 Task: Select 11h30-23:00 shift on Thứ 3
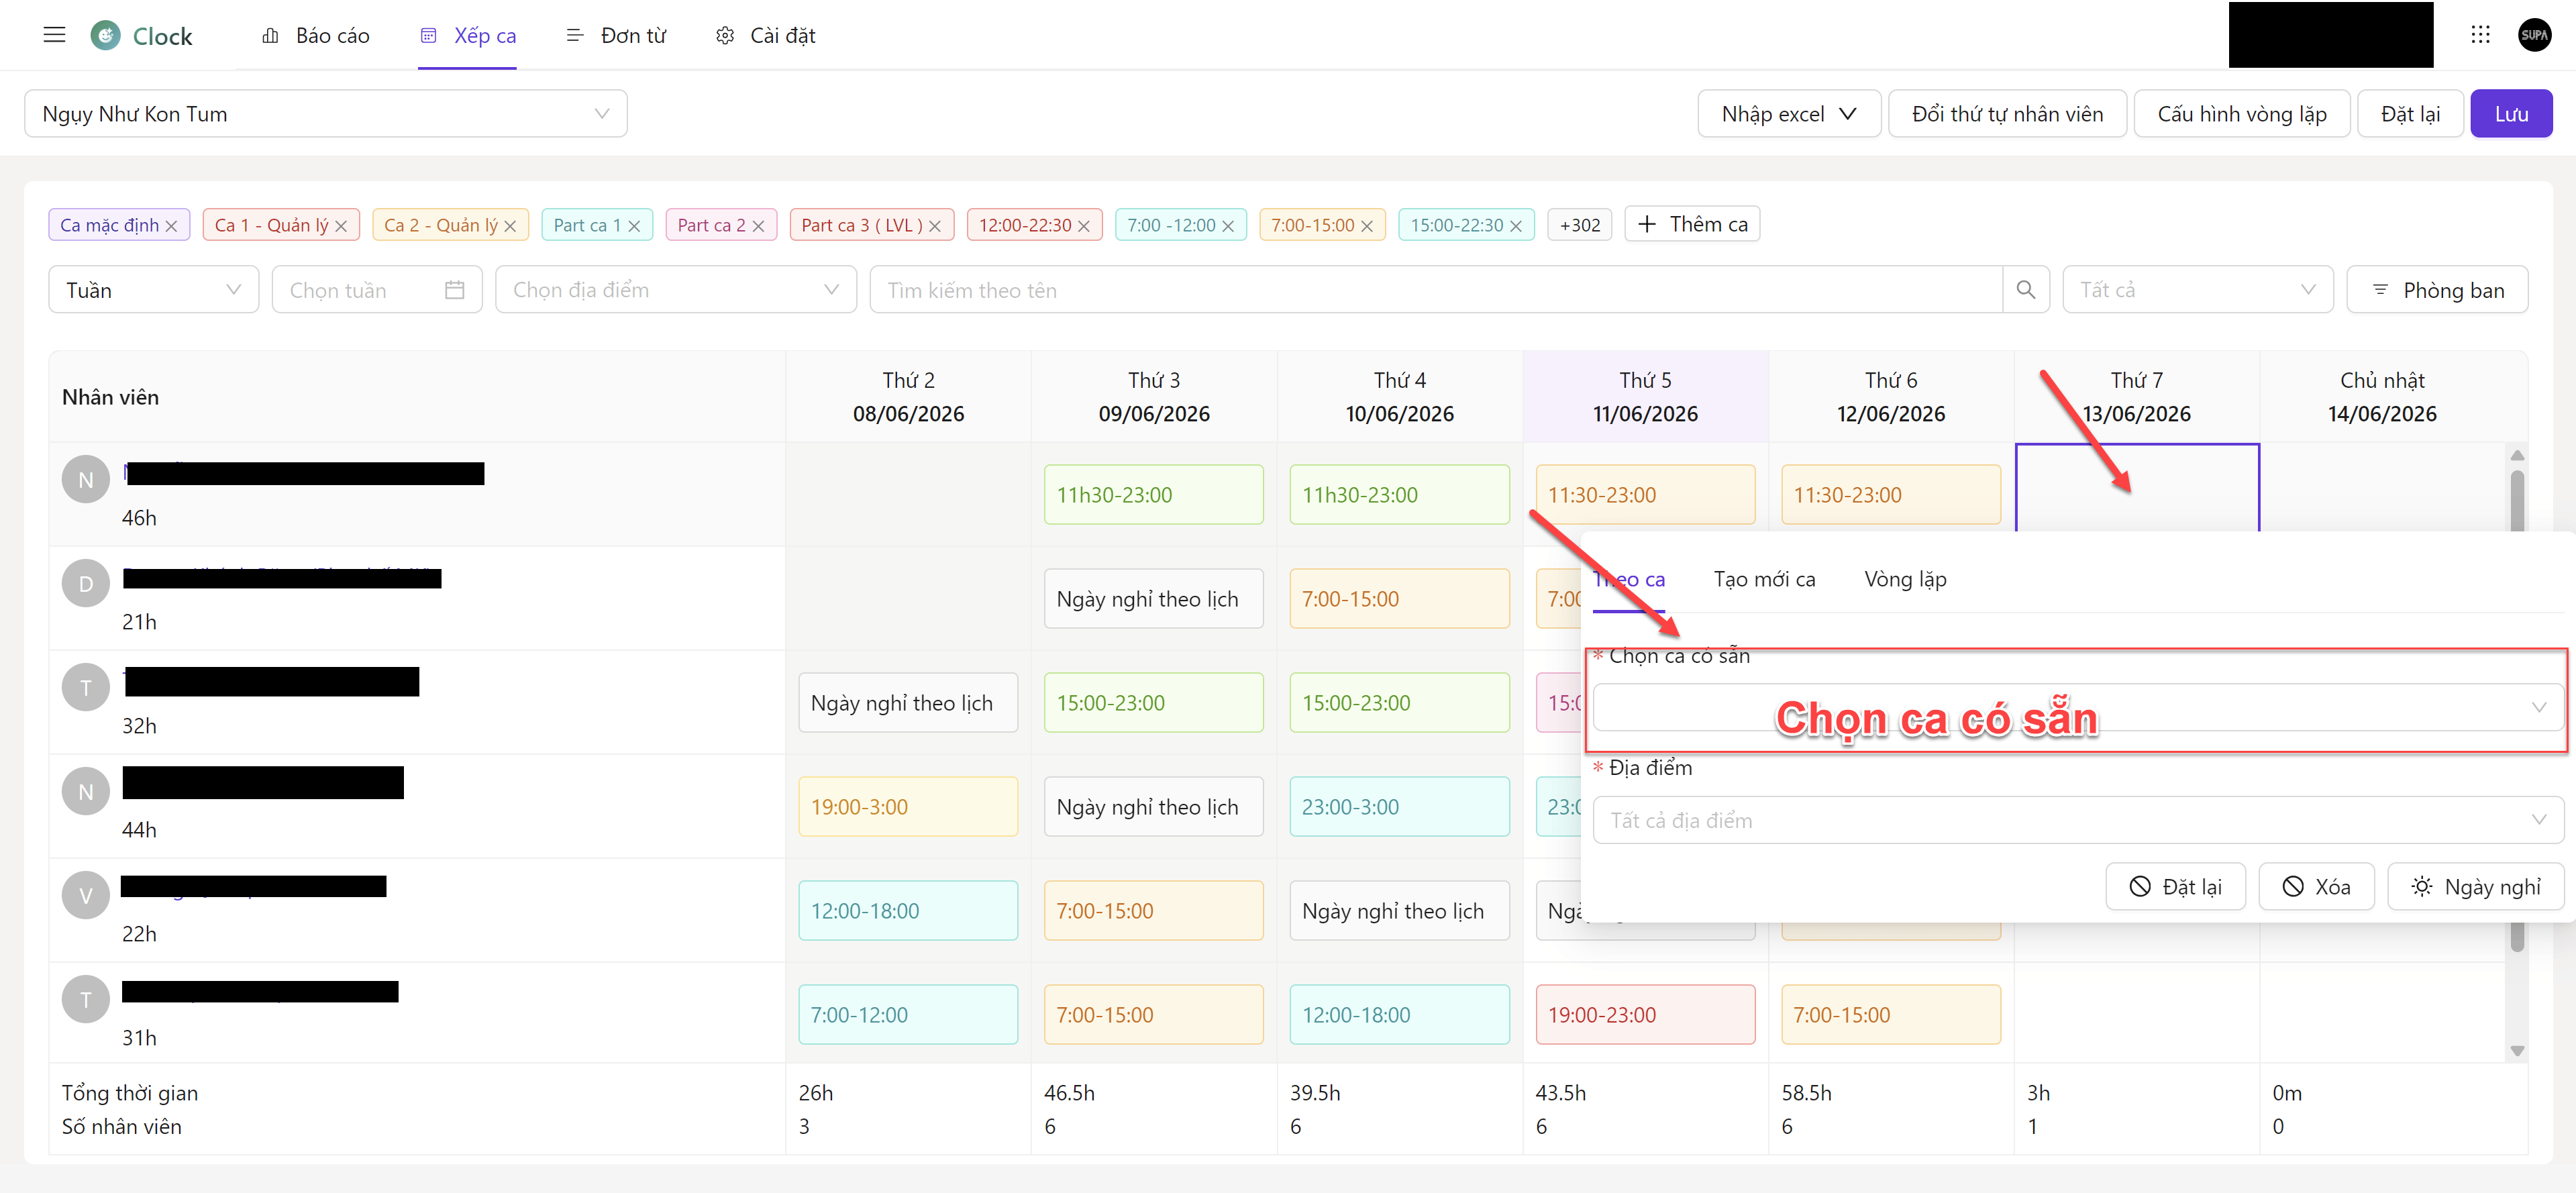coord(1153,495)
